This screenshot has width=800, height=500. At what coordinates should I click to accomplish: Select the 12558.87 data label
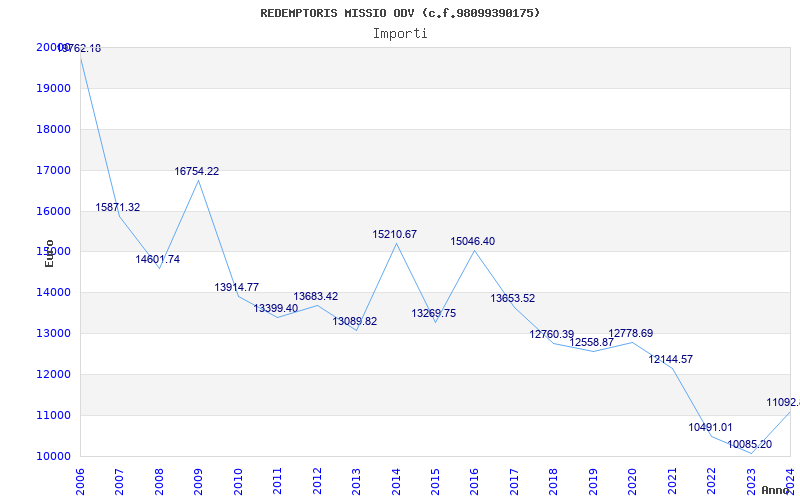point(592,342)
